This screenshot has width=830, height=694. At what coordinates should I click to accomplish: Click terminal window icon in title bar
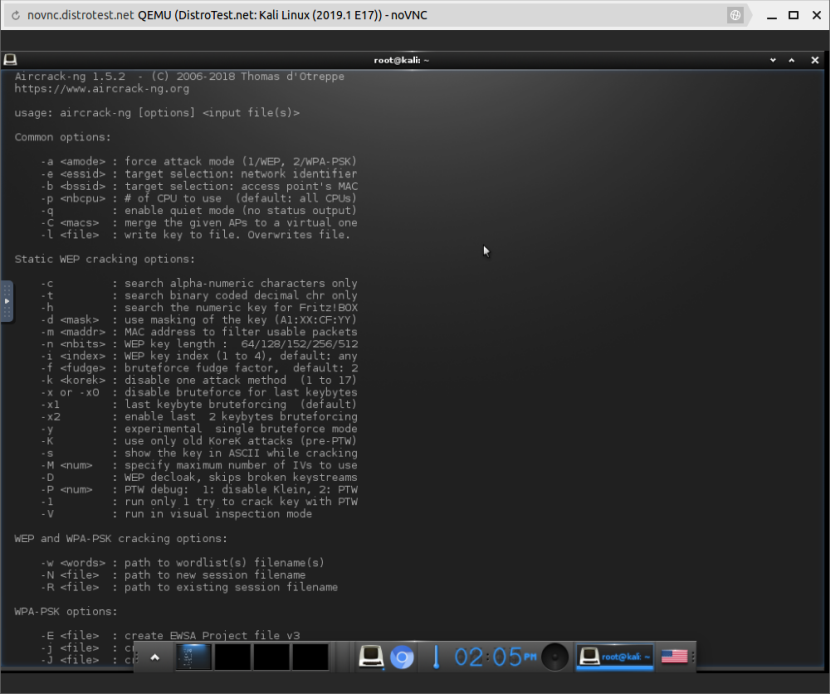tap(10, 60)
